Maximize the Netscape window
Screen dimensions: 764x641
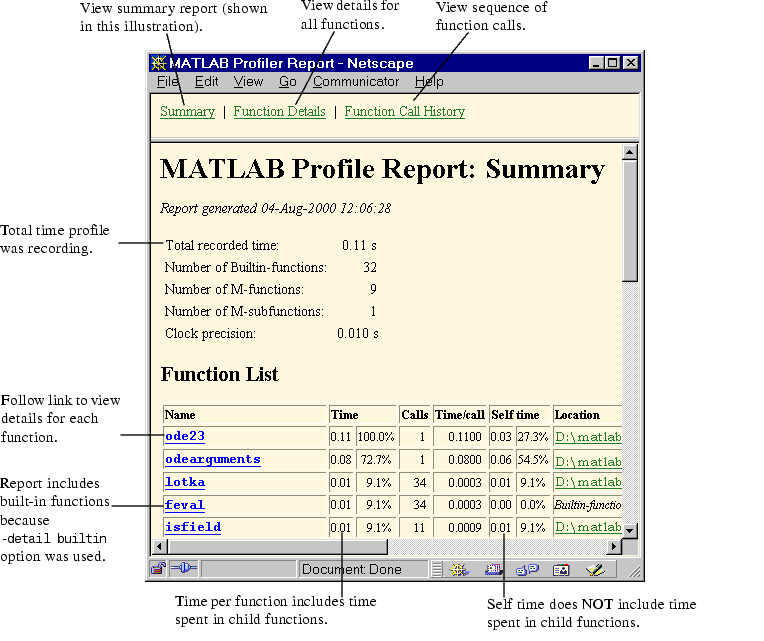pyautogui.click(x=612, y=63)
